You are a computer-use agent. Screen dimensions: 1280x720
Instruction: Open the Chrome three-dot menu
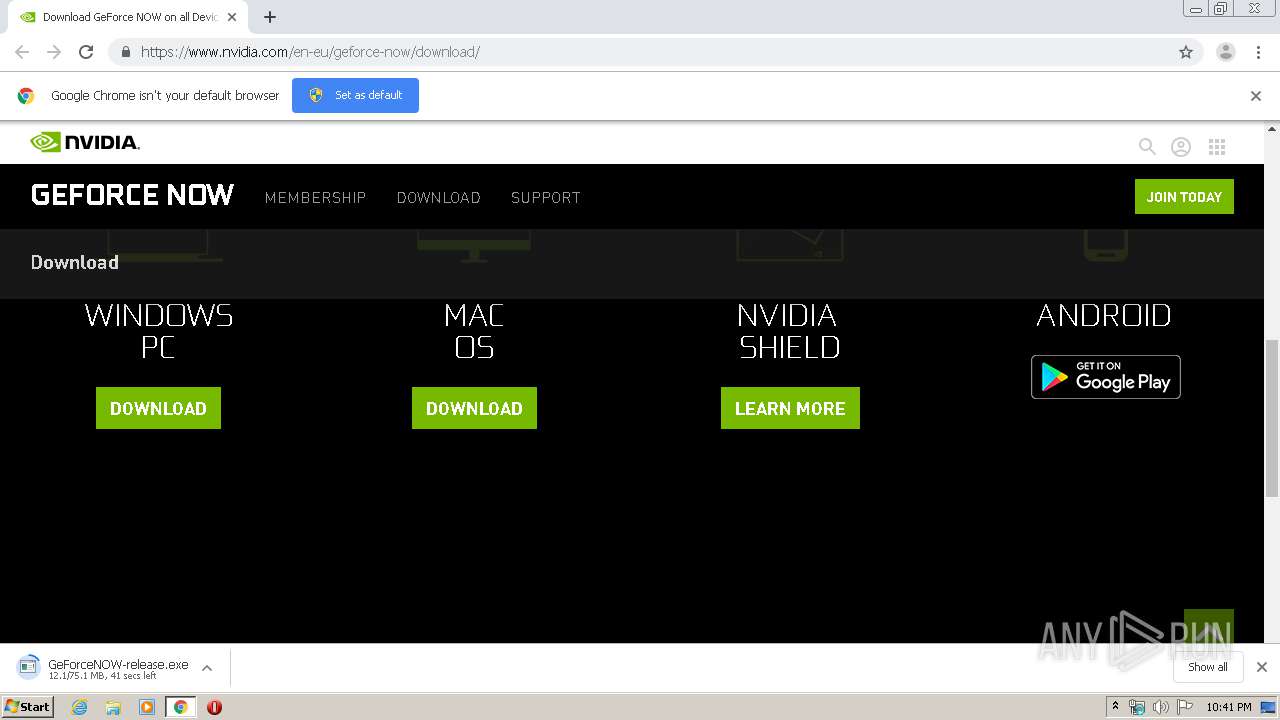[1258, 52]
